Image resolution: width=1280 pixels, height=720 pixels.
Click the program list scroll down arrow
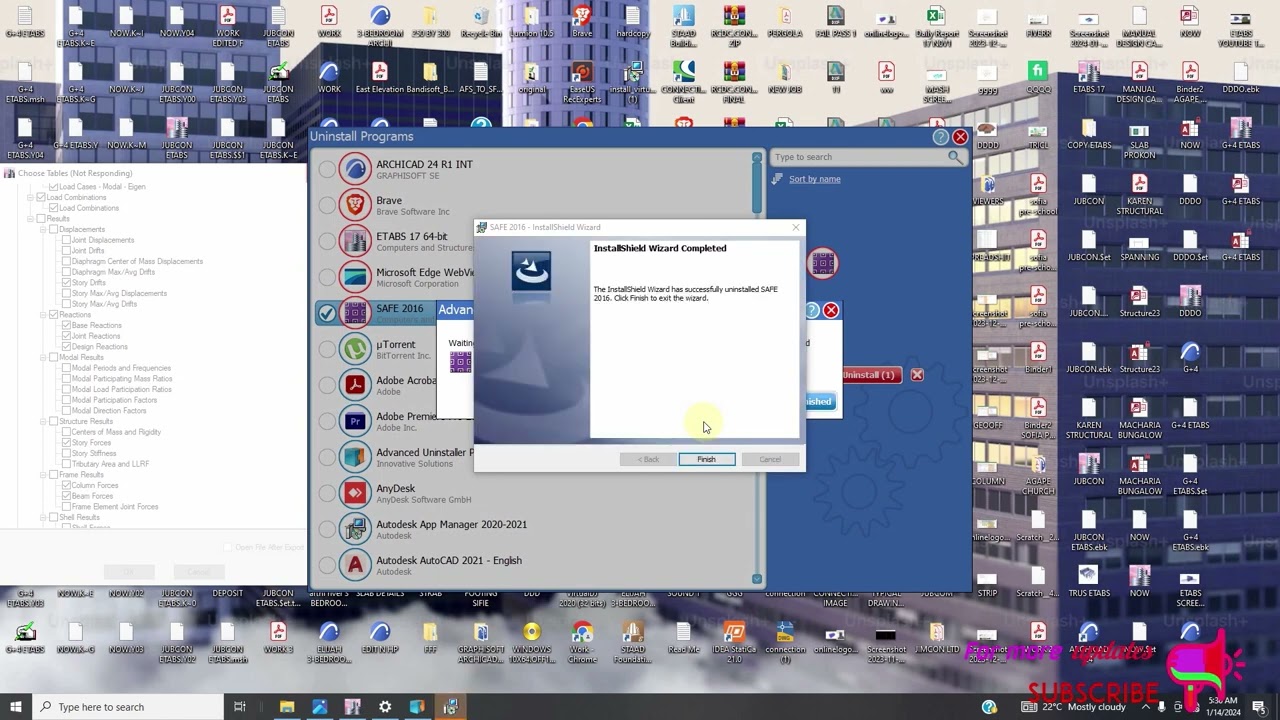[x=757, y=578]
